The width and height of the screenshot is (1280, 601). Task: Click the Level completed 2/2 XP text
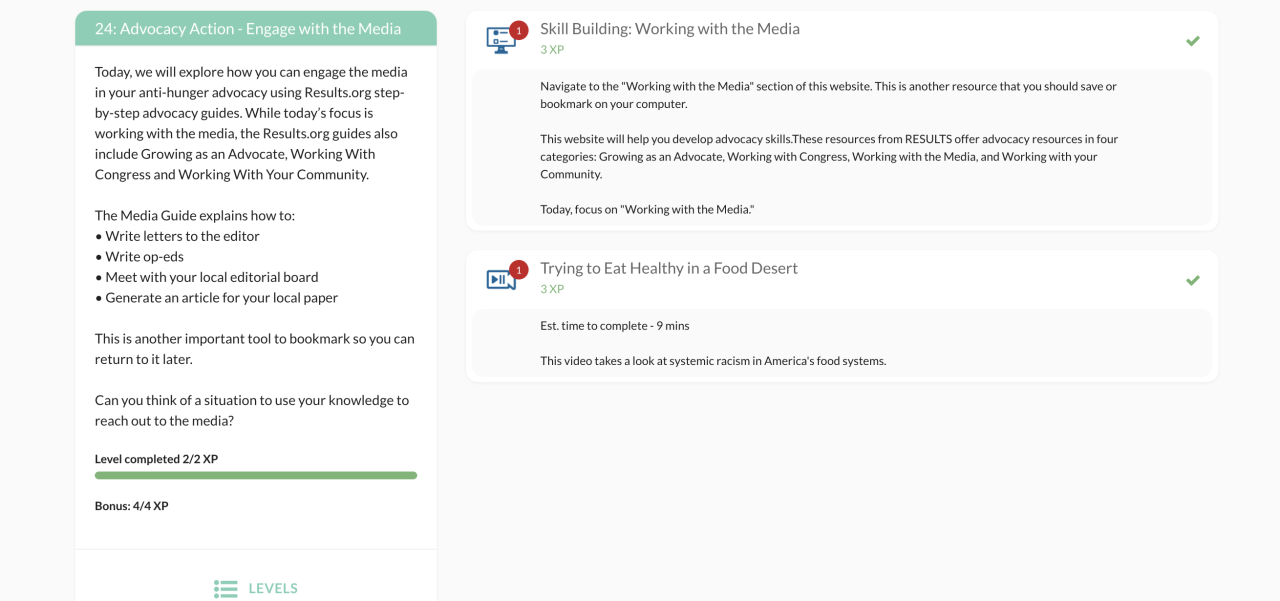(x=156, y=459)
